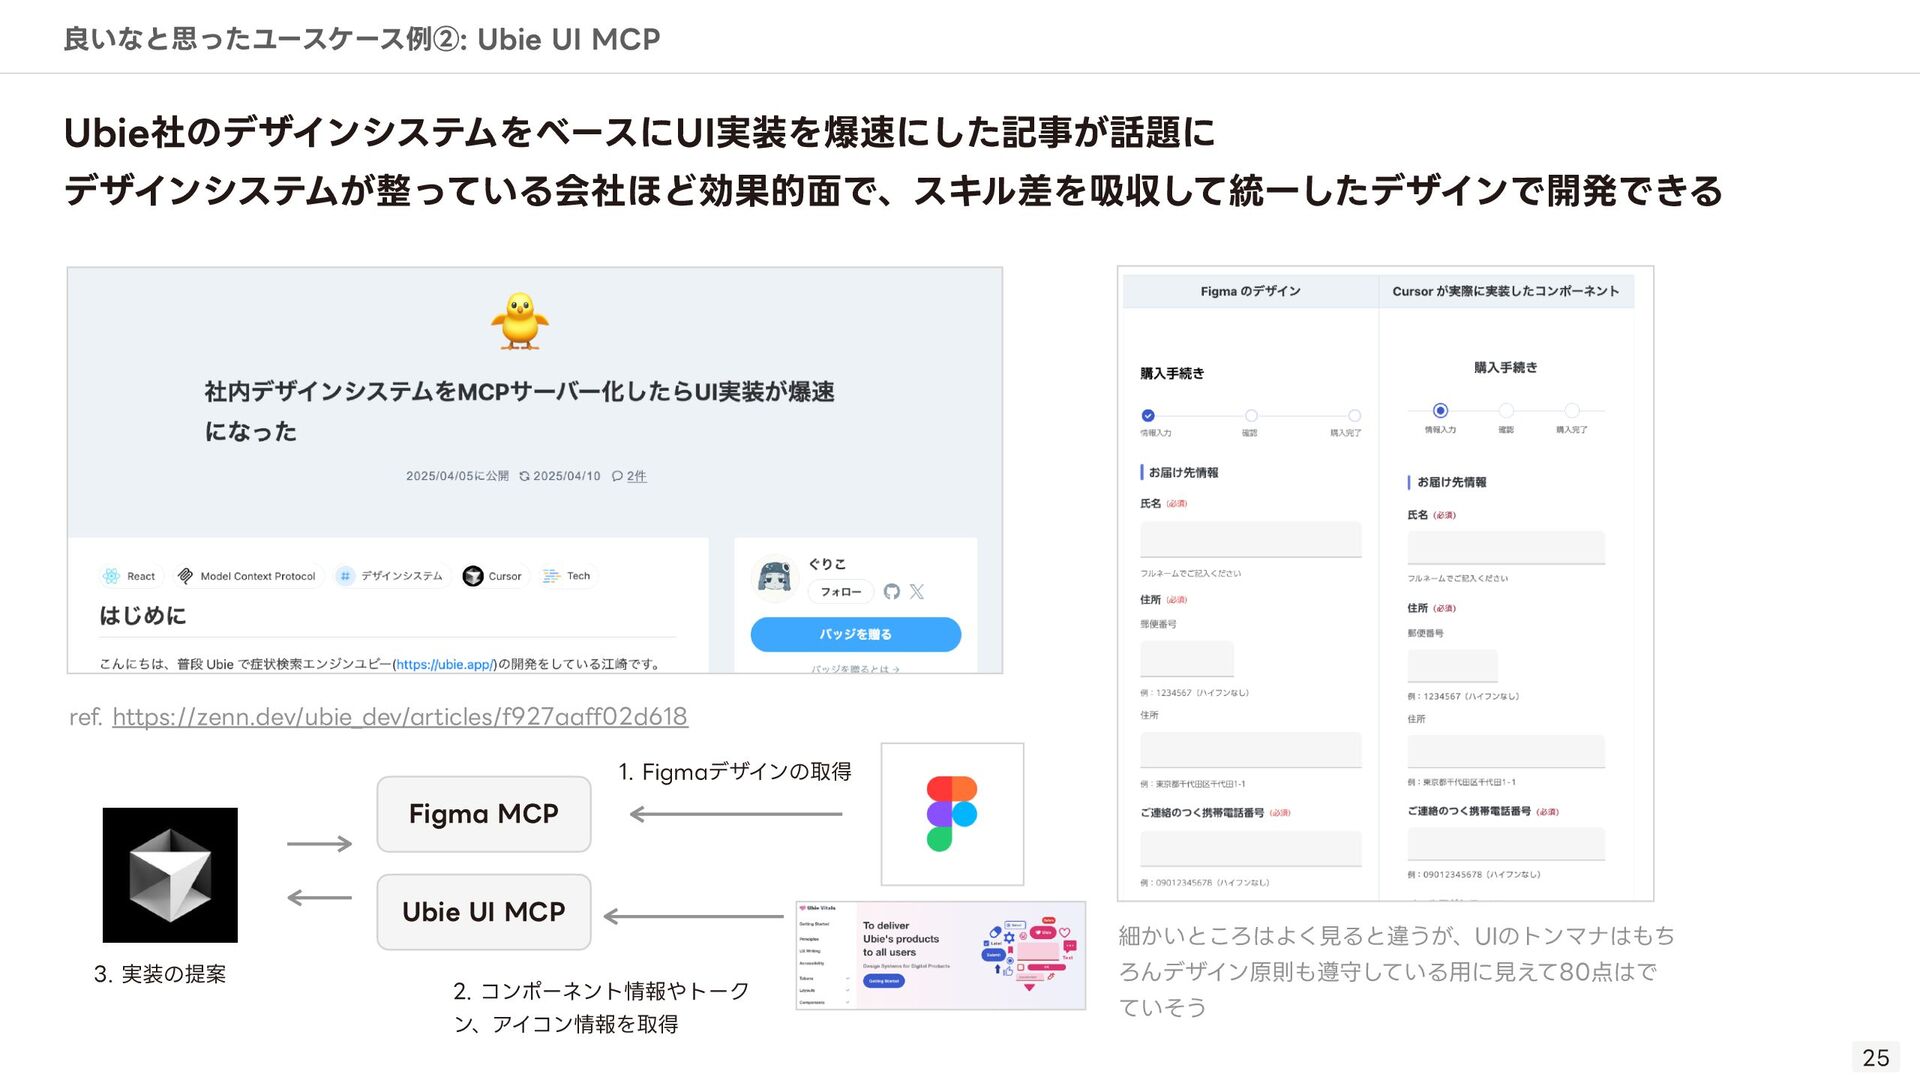Select 情報入力 radio step in Cursor component

1440,411
